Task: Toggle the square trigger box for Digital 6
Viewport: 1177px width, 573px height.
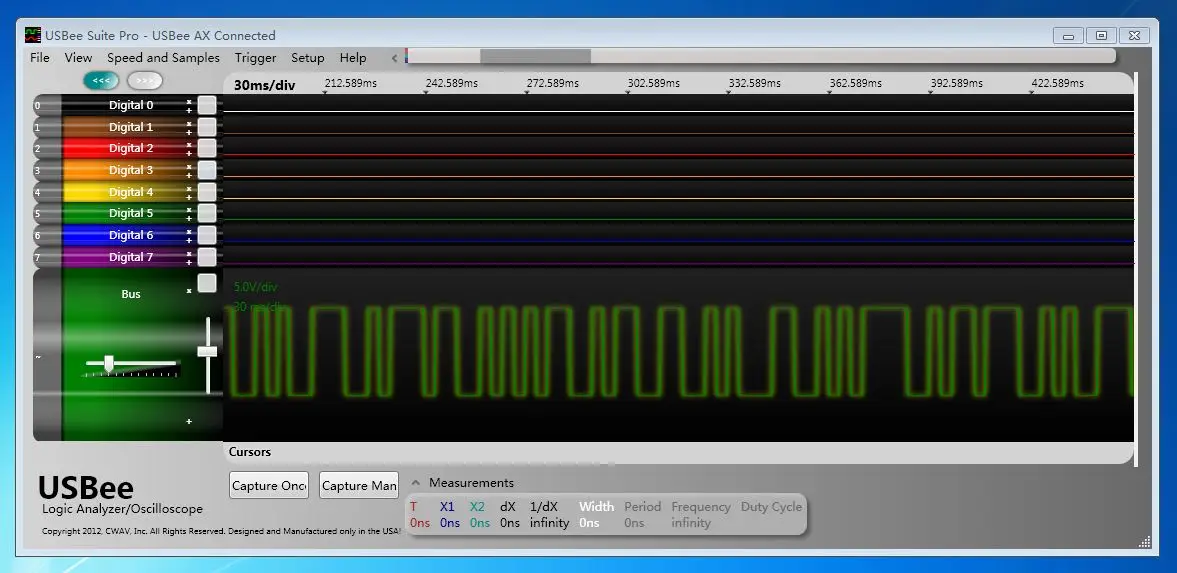Action: pos(207,235)
